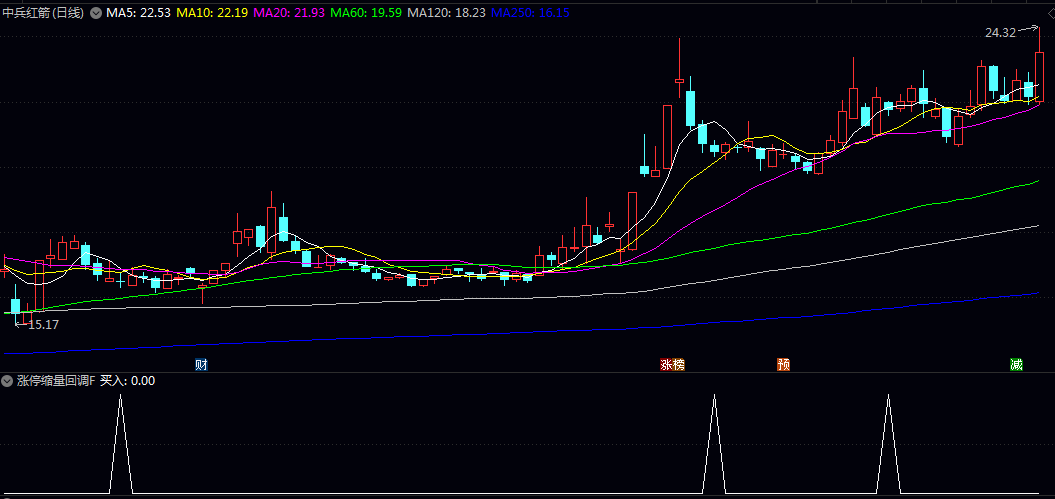Viewport: 1055px width, 499px height.
Task: Expand dropdown arrow beside 中兵红箭 (日线) title
Action: coord(96,13)
